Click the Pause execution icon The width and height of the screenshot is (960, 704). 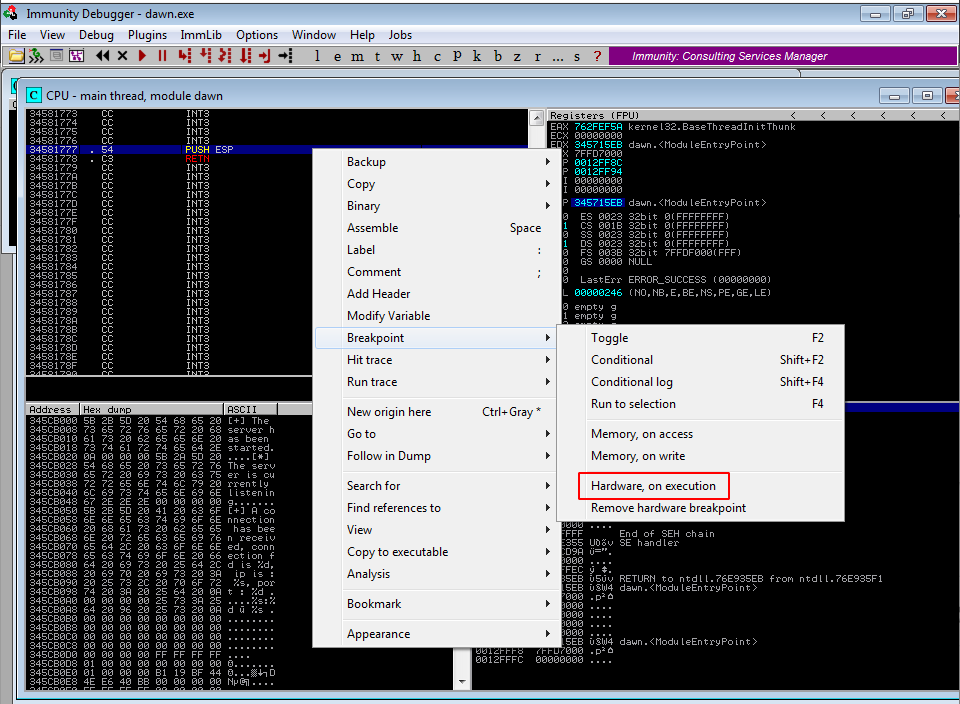[162, 56]
